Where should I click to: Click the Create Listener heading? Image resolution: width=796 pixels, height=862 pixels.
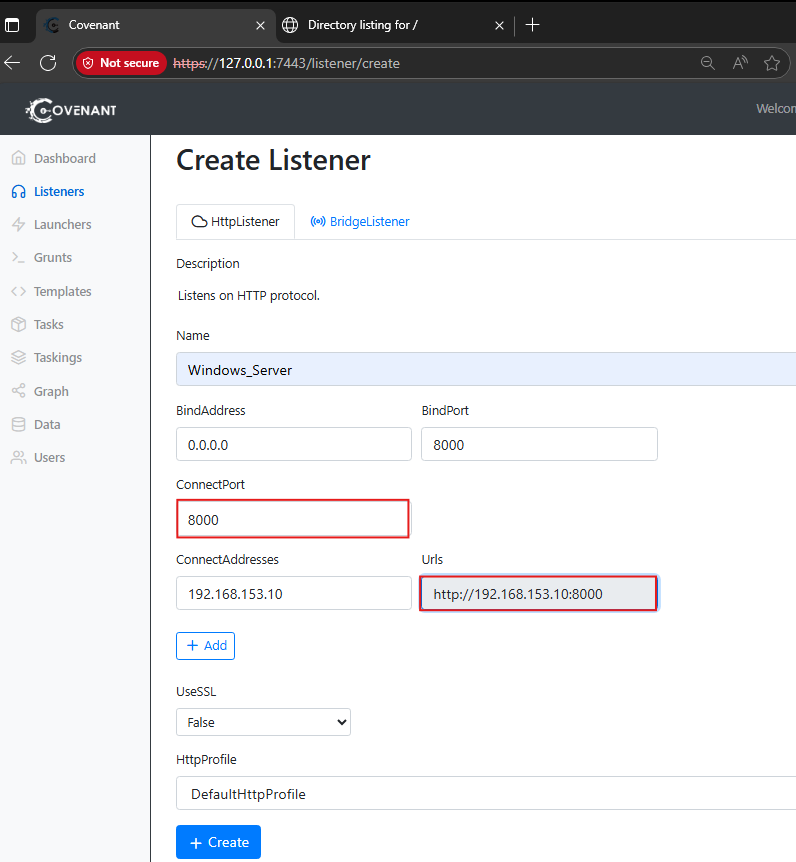click(273, 161)
